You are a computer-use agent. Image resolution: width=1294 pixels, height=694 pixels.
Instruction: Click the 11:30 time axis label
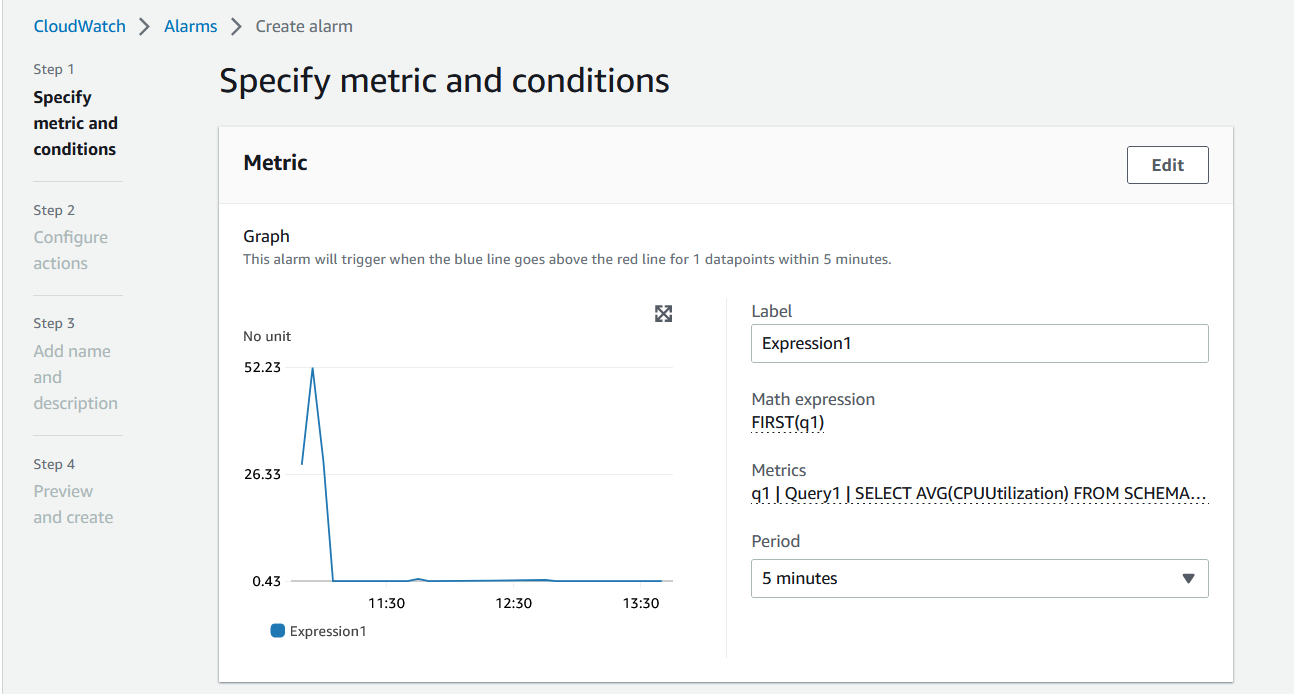386,603
